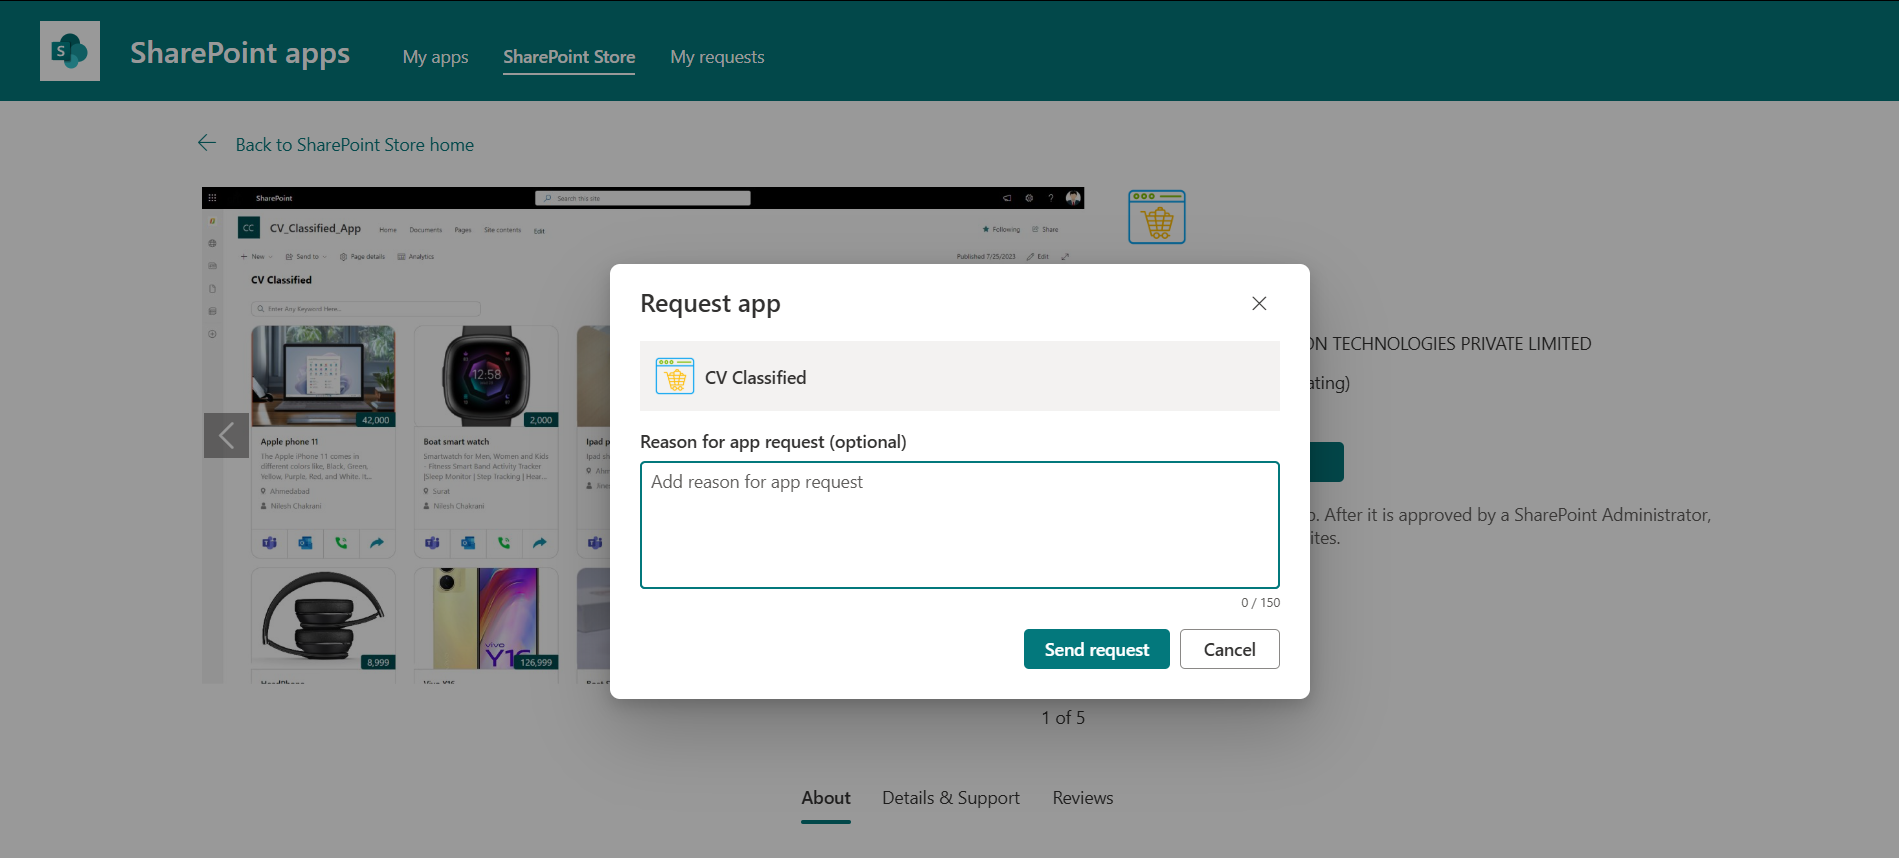View the Reviews tab
This screenshot has height=858, width=1899.
pyautogui.click(x=1083, y=798)
